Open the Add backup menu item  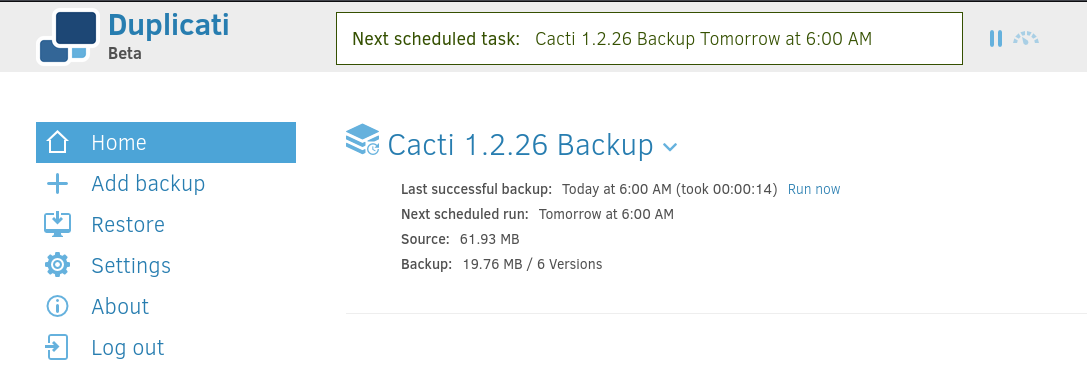click(x=148, y=184)
